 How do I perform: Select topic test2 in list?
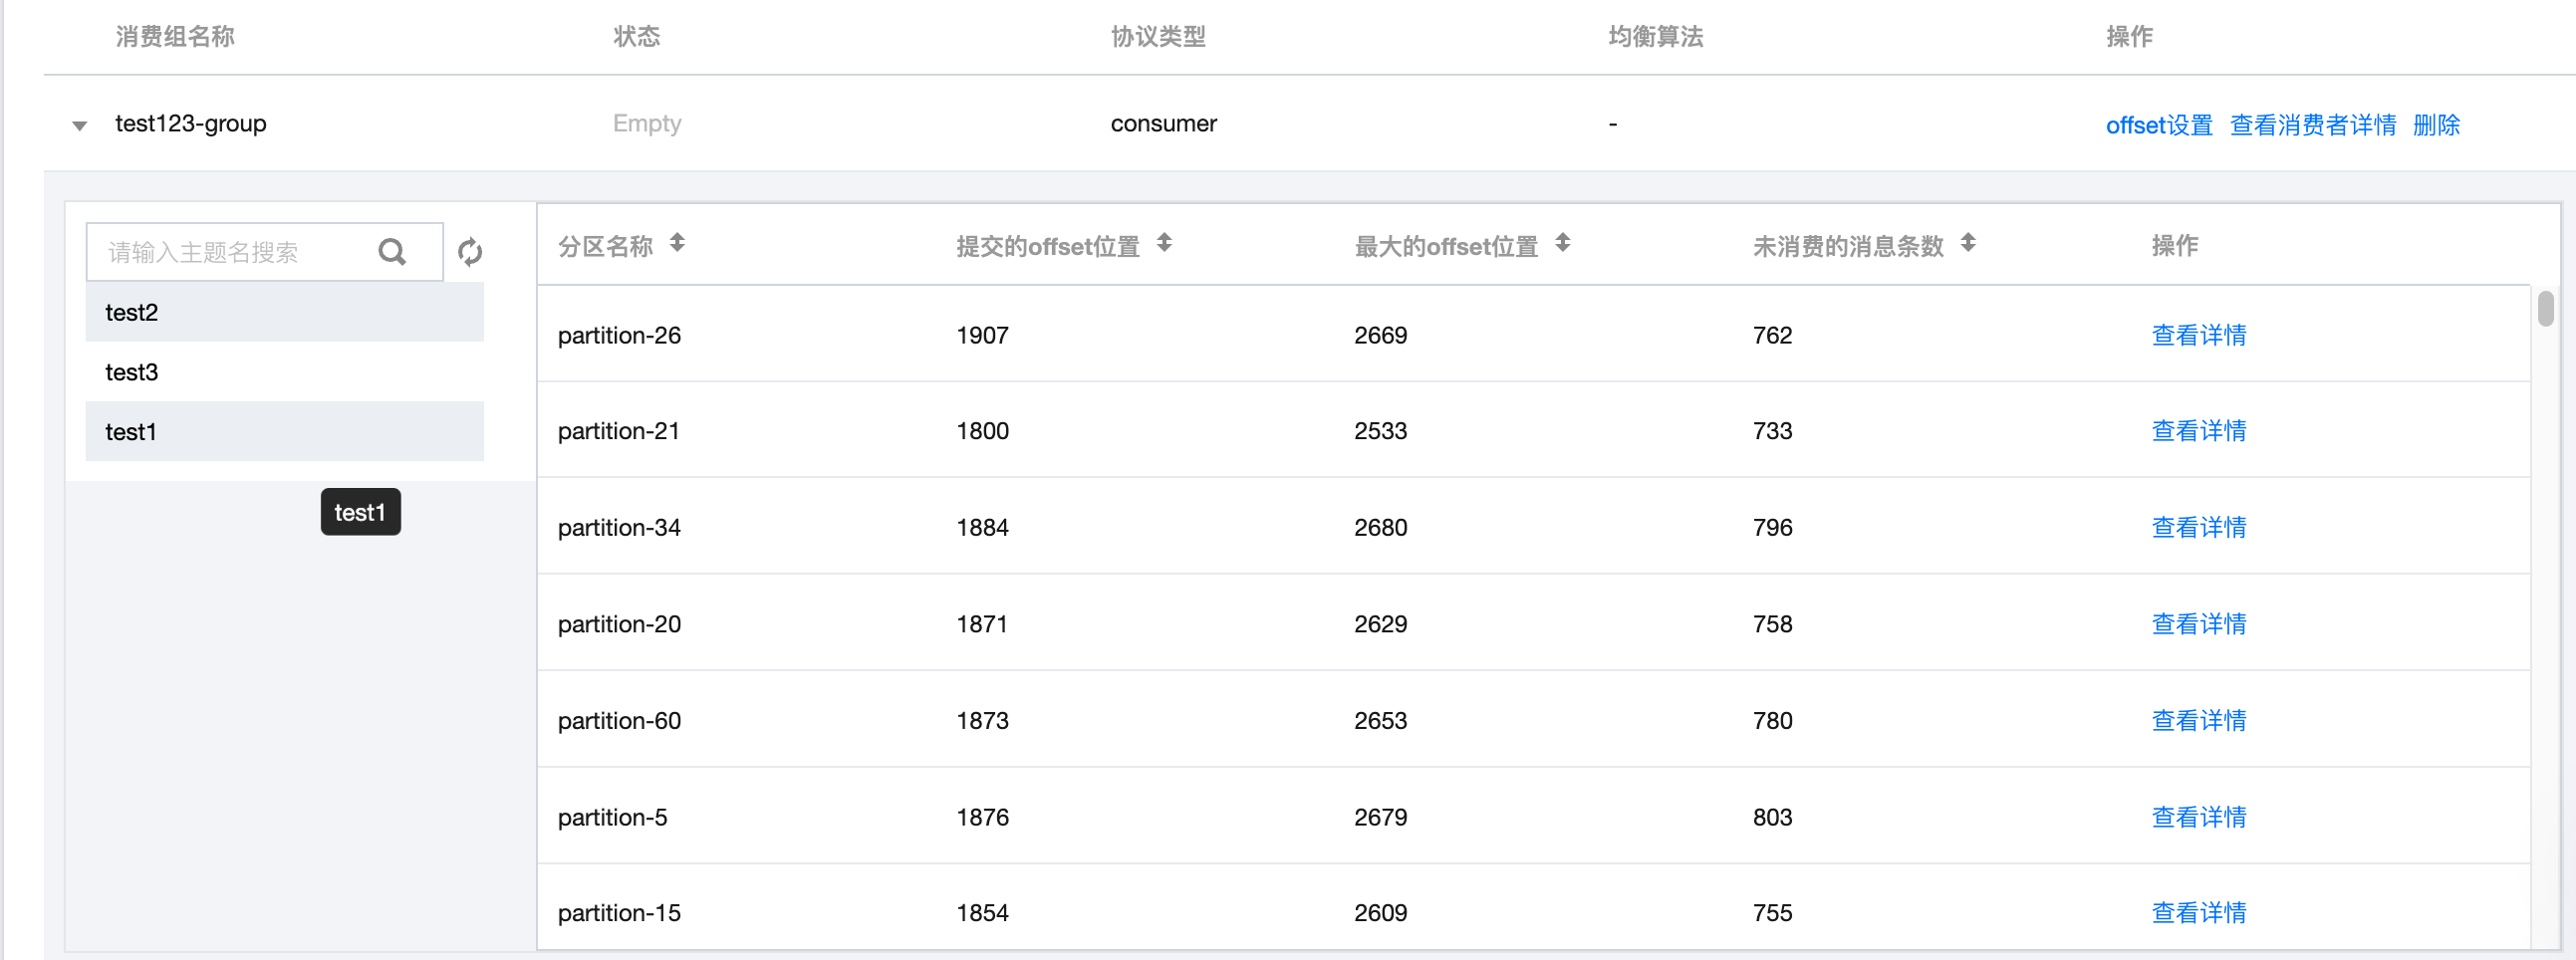pyautogui.click(x=284, y=313)
